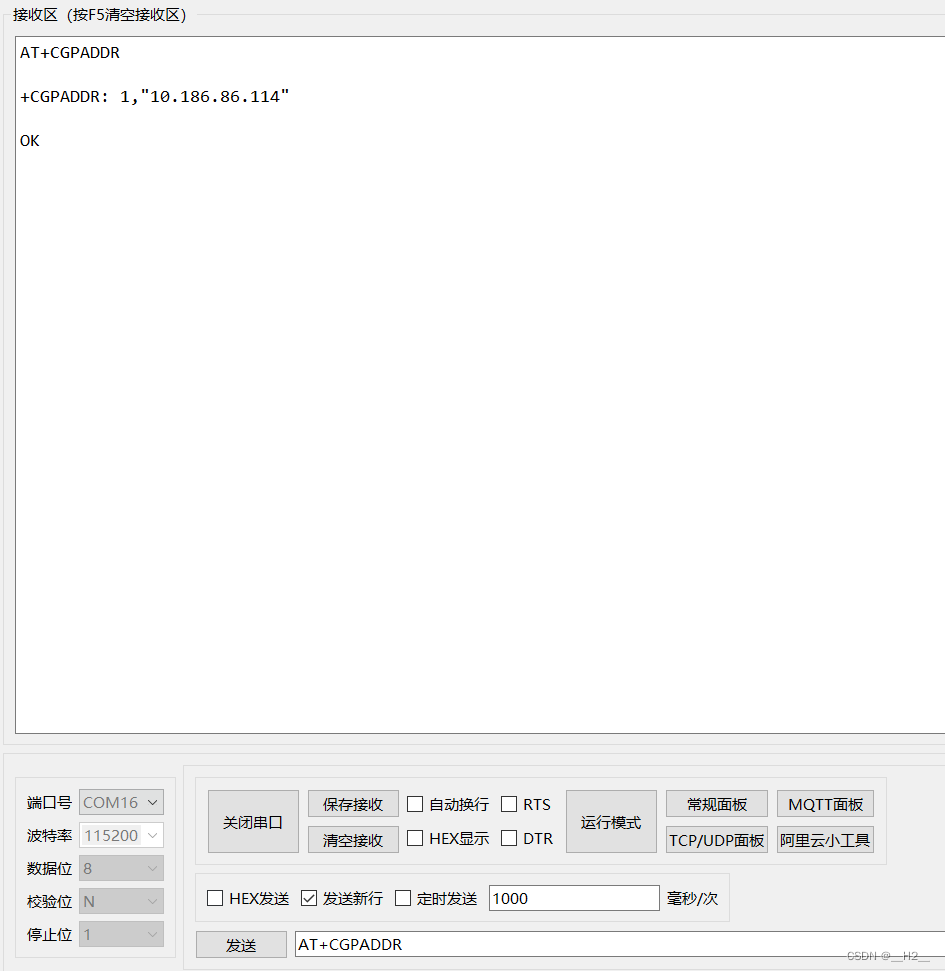Enable the 自动换行 auto line-wrap checkbox
The width and height of the screenshot is (945, 971).
(415, 803)
